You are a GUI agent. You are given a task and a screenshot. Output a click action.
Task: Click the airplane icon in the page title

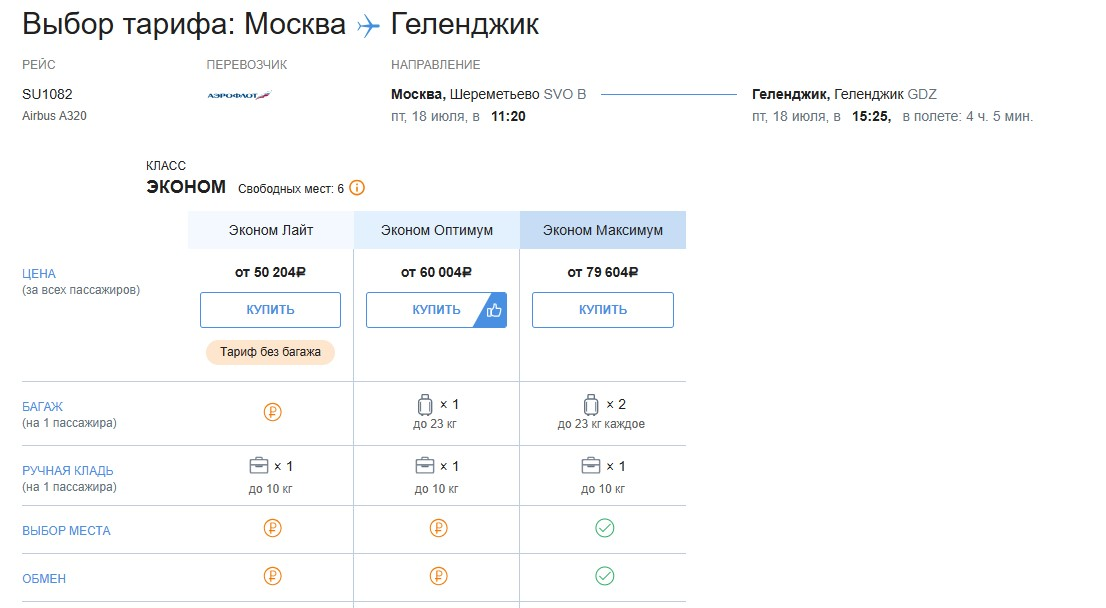[x=368, y=26]
